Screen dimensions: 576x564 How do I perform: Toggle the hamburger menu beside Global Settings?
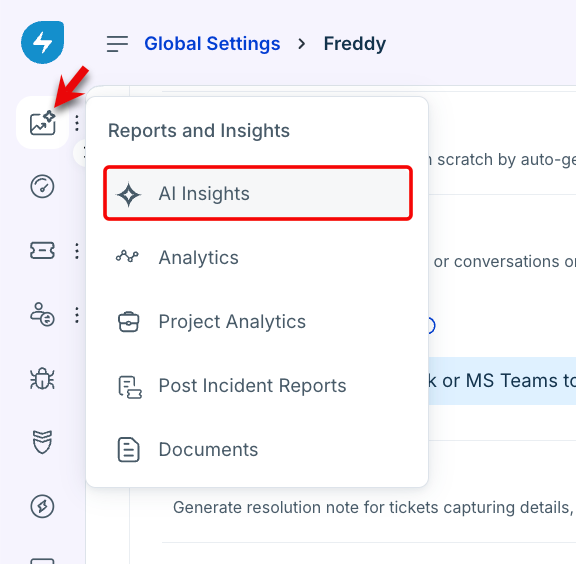click(118, 44)
